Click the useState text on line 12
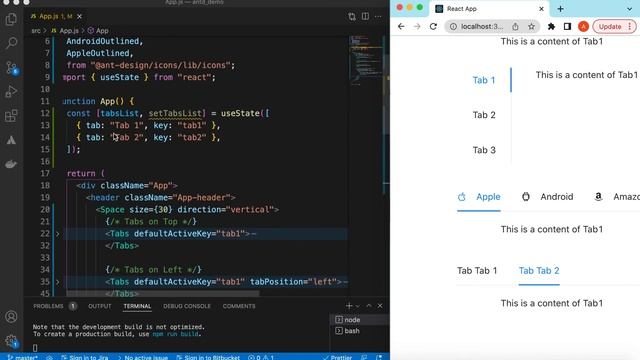 (240, 113)
